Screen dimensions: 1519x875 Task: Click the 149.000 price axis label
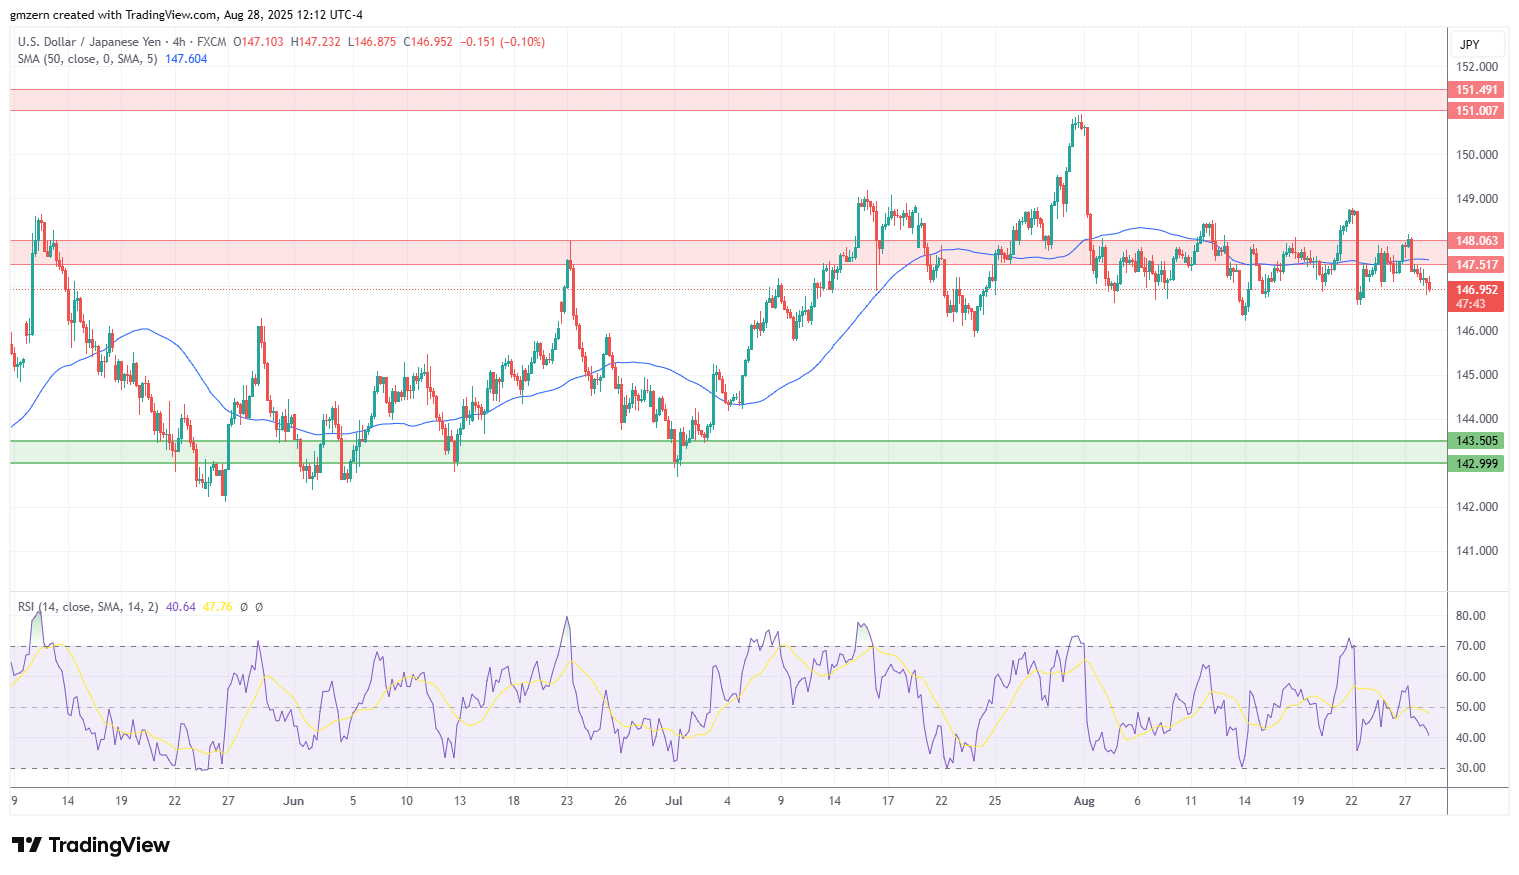(1477, 199)
